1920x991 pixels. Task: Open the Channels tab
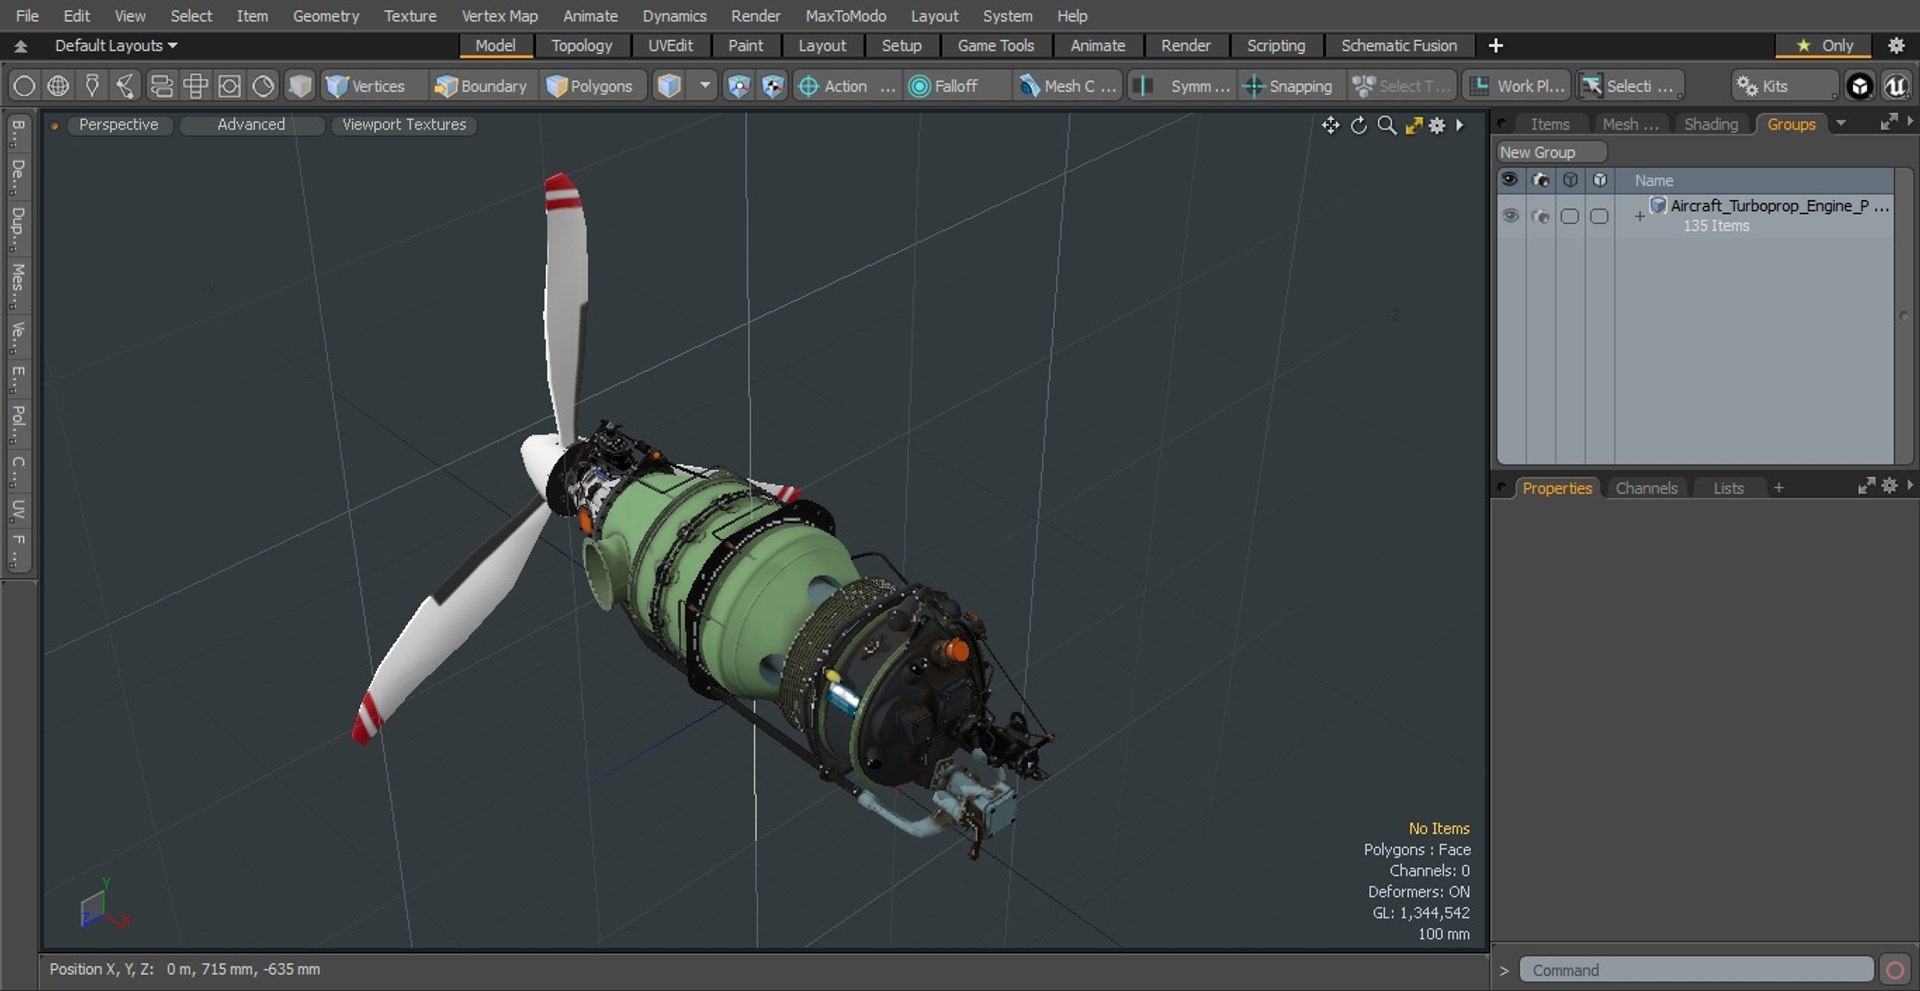(1646, 488)
